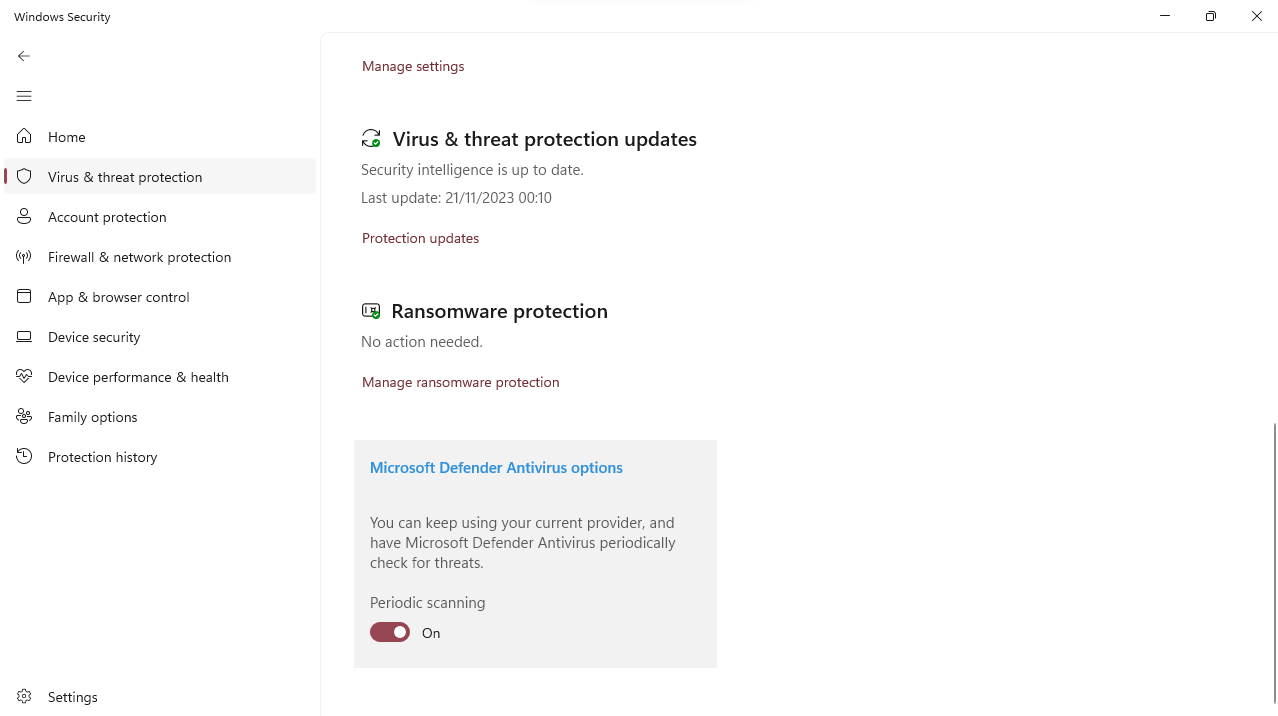Click the Protection history clock icon
1278x716 pixels.
point(24,457)
